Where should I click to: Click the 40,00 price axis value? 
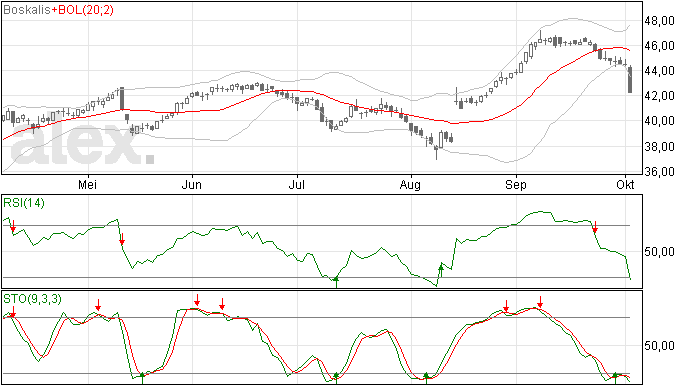coord(659,121)
